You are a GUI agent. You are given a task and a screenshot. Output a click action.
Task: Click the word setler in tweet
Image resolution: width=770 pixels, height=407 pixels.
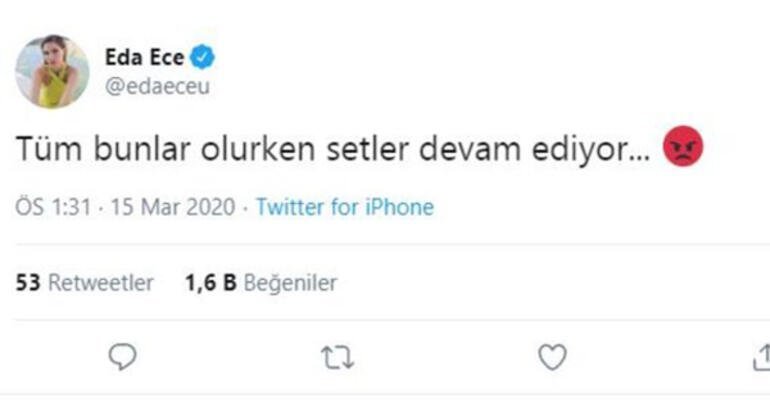[x=375, y=150]
